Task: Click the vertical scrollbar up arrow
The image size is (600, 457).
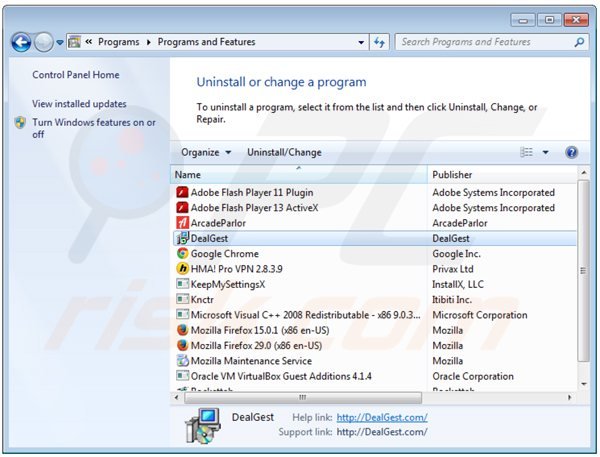Action: click(584, 173)
